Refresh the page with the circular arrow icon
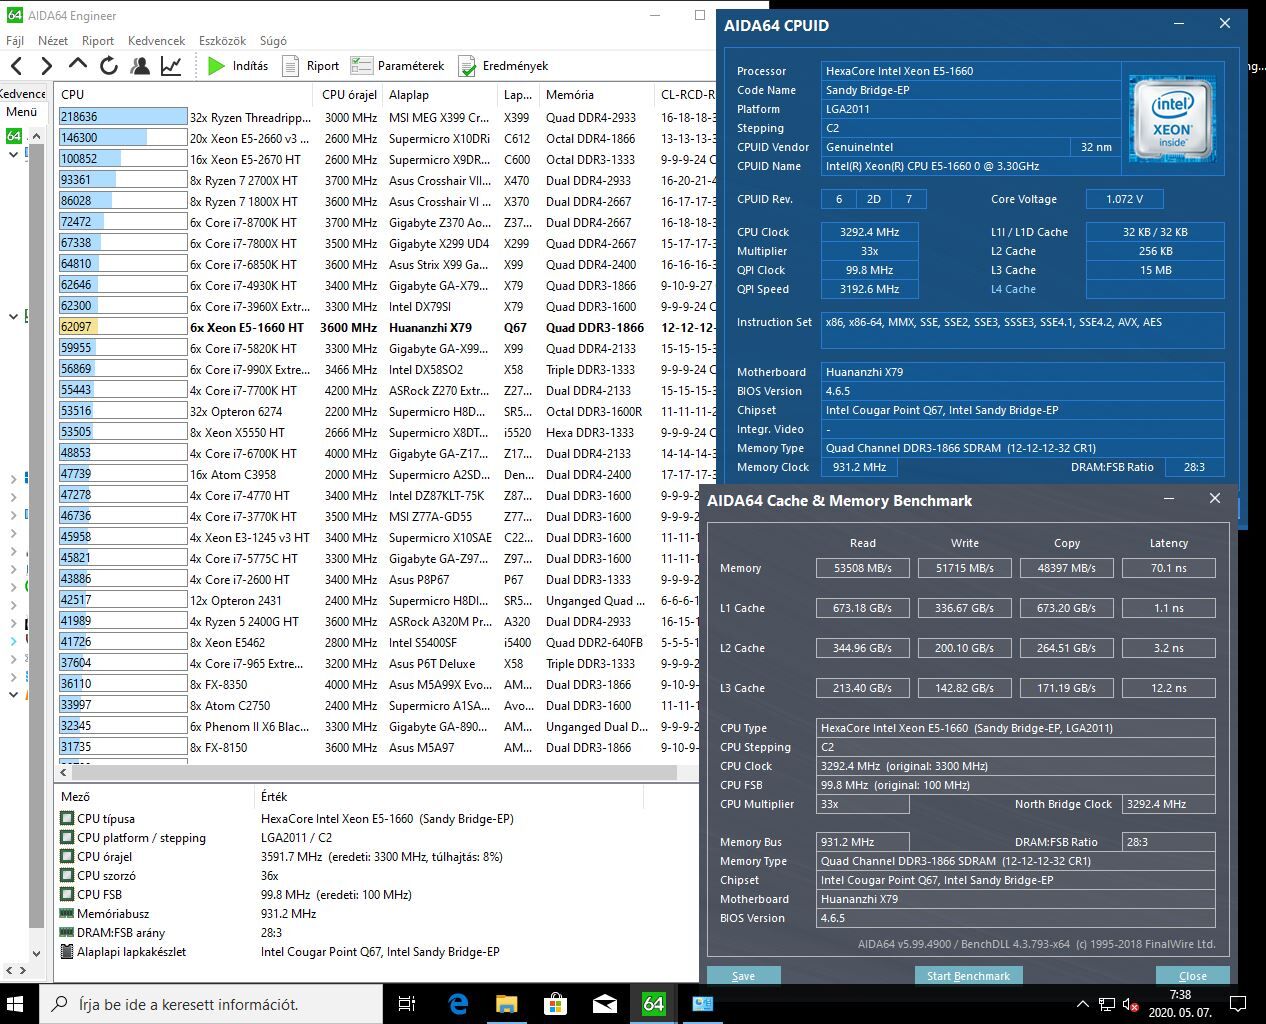The height and width of the screenshot is (1024, 1266). [109, 66]
